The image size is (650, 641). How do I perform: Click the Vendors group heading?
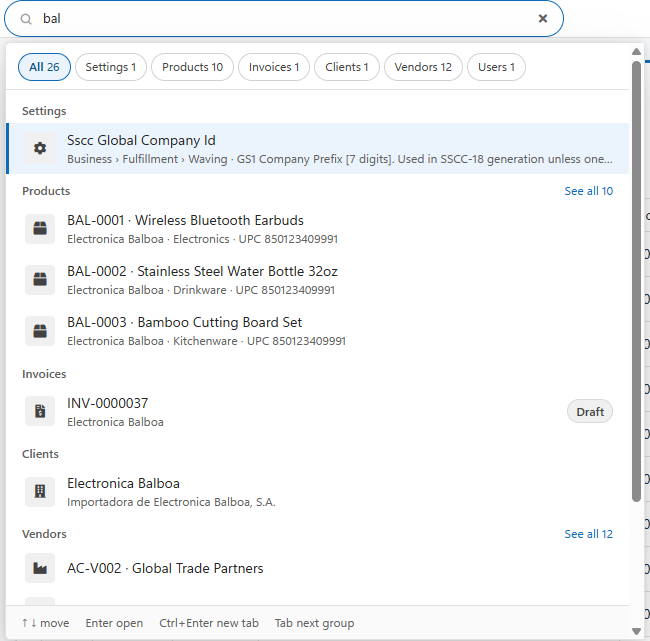[44, 534]
